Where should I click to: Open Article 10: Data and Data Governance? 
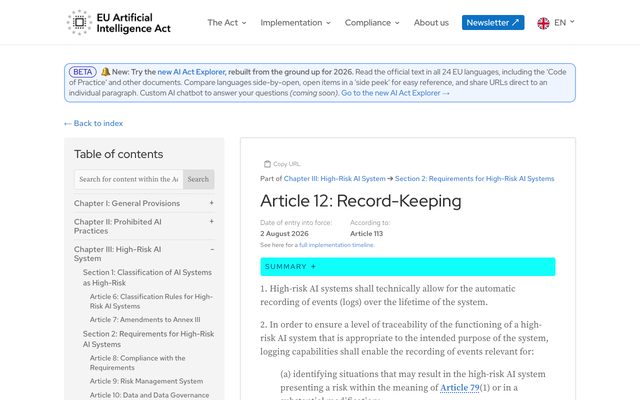[x=149, y=395]
